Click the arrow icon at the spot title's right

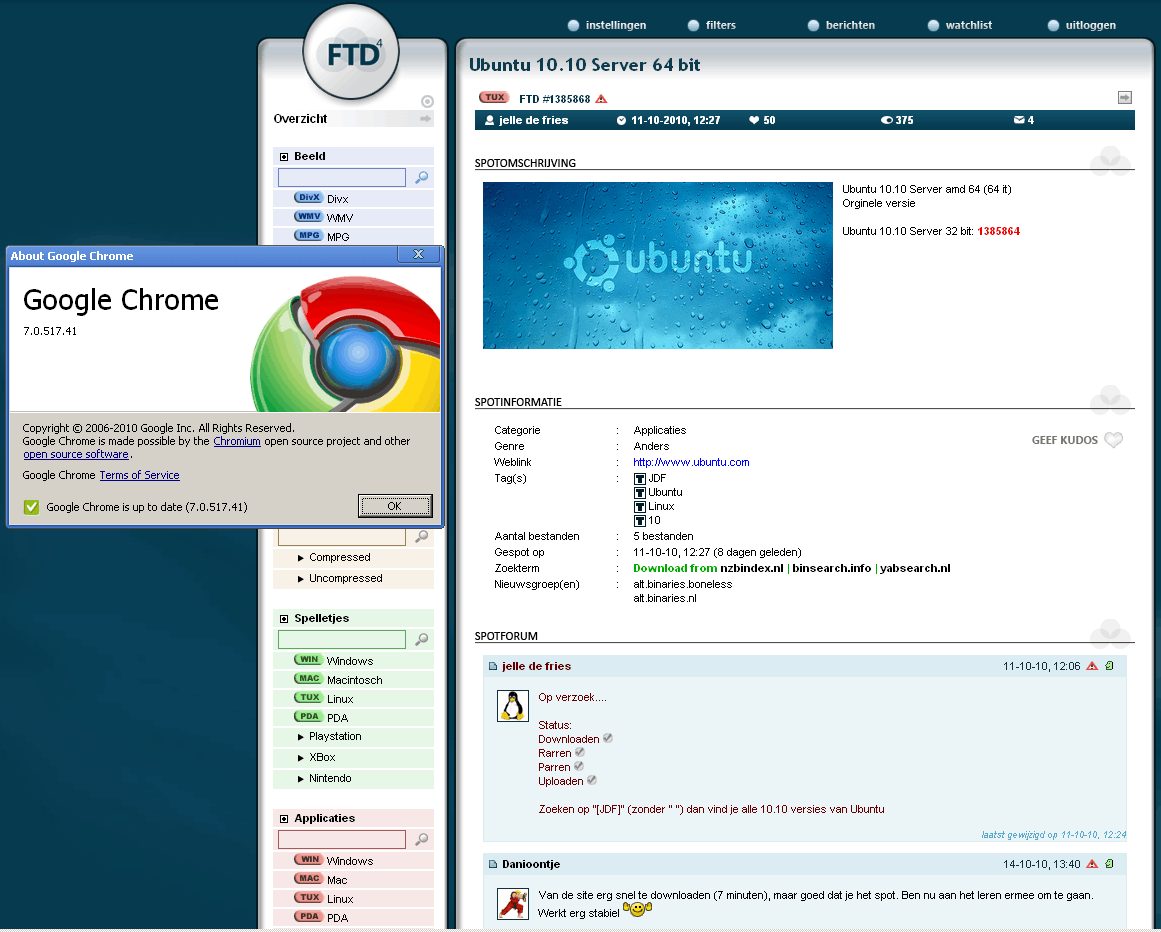tap(1125, 98)
